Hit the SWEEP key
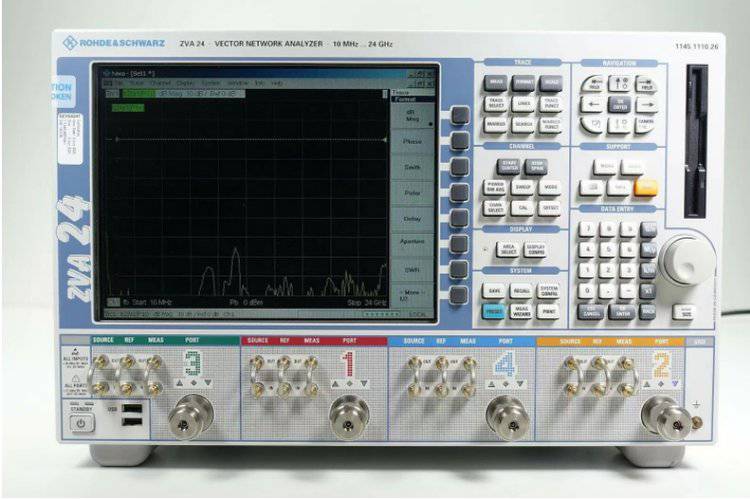 (x=523, y=187)
